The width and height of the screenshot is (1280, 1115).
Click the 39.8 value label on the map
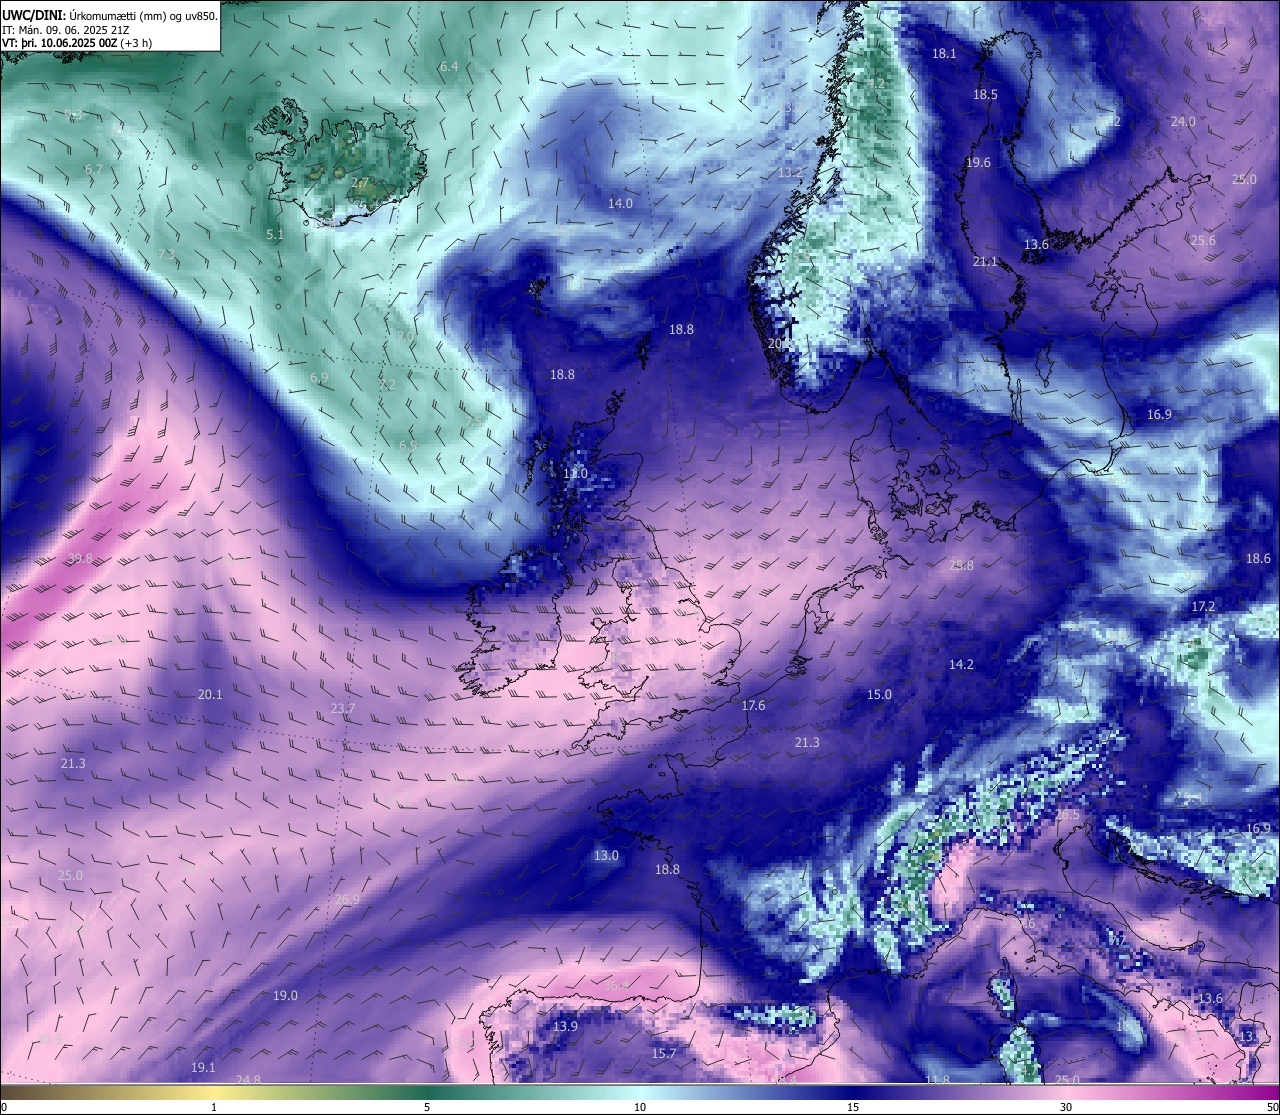coord(80,559)
